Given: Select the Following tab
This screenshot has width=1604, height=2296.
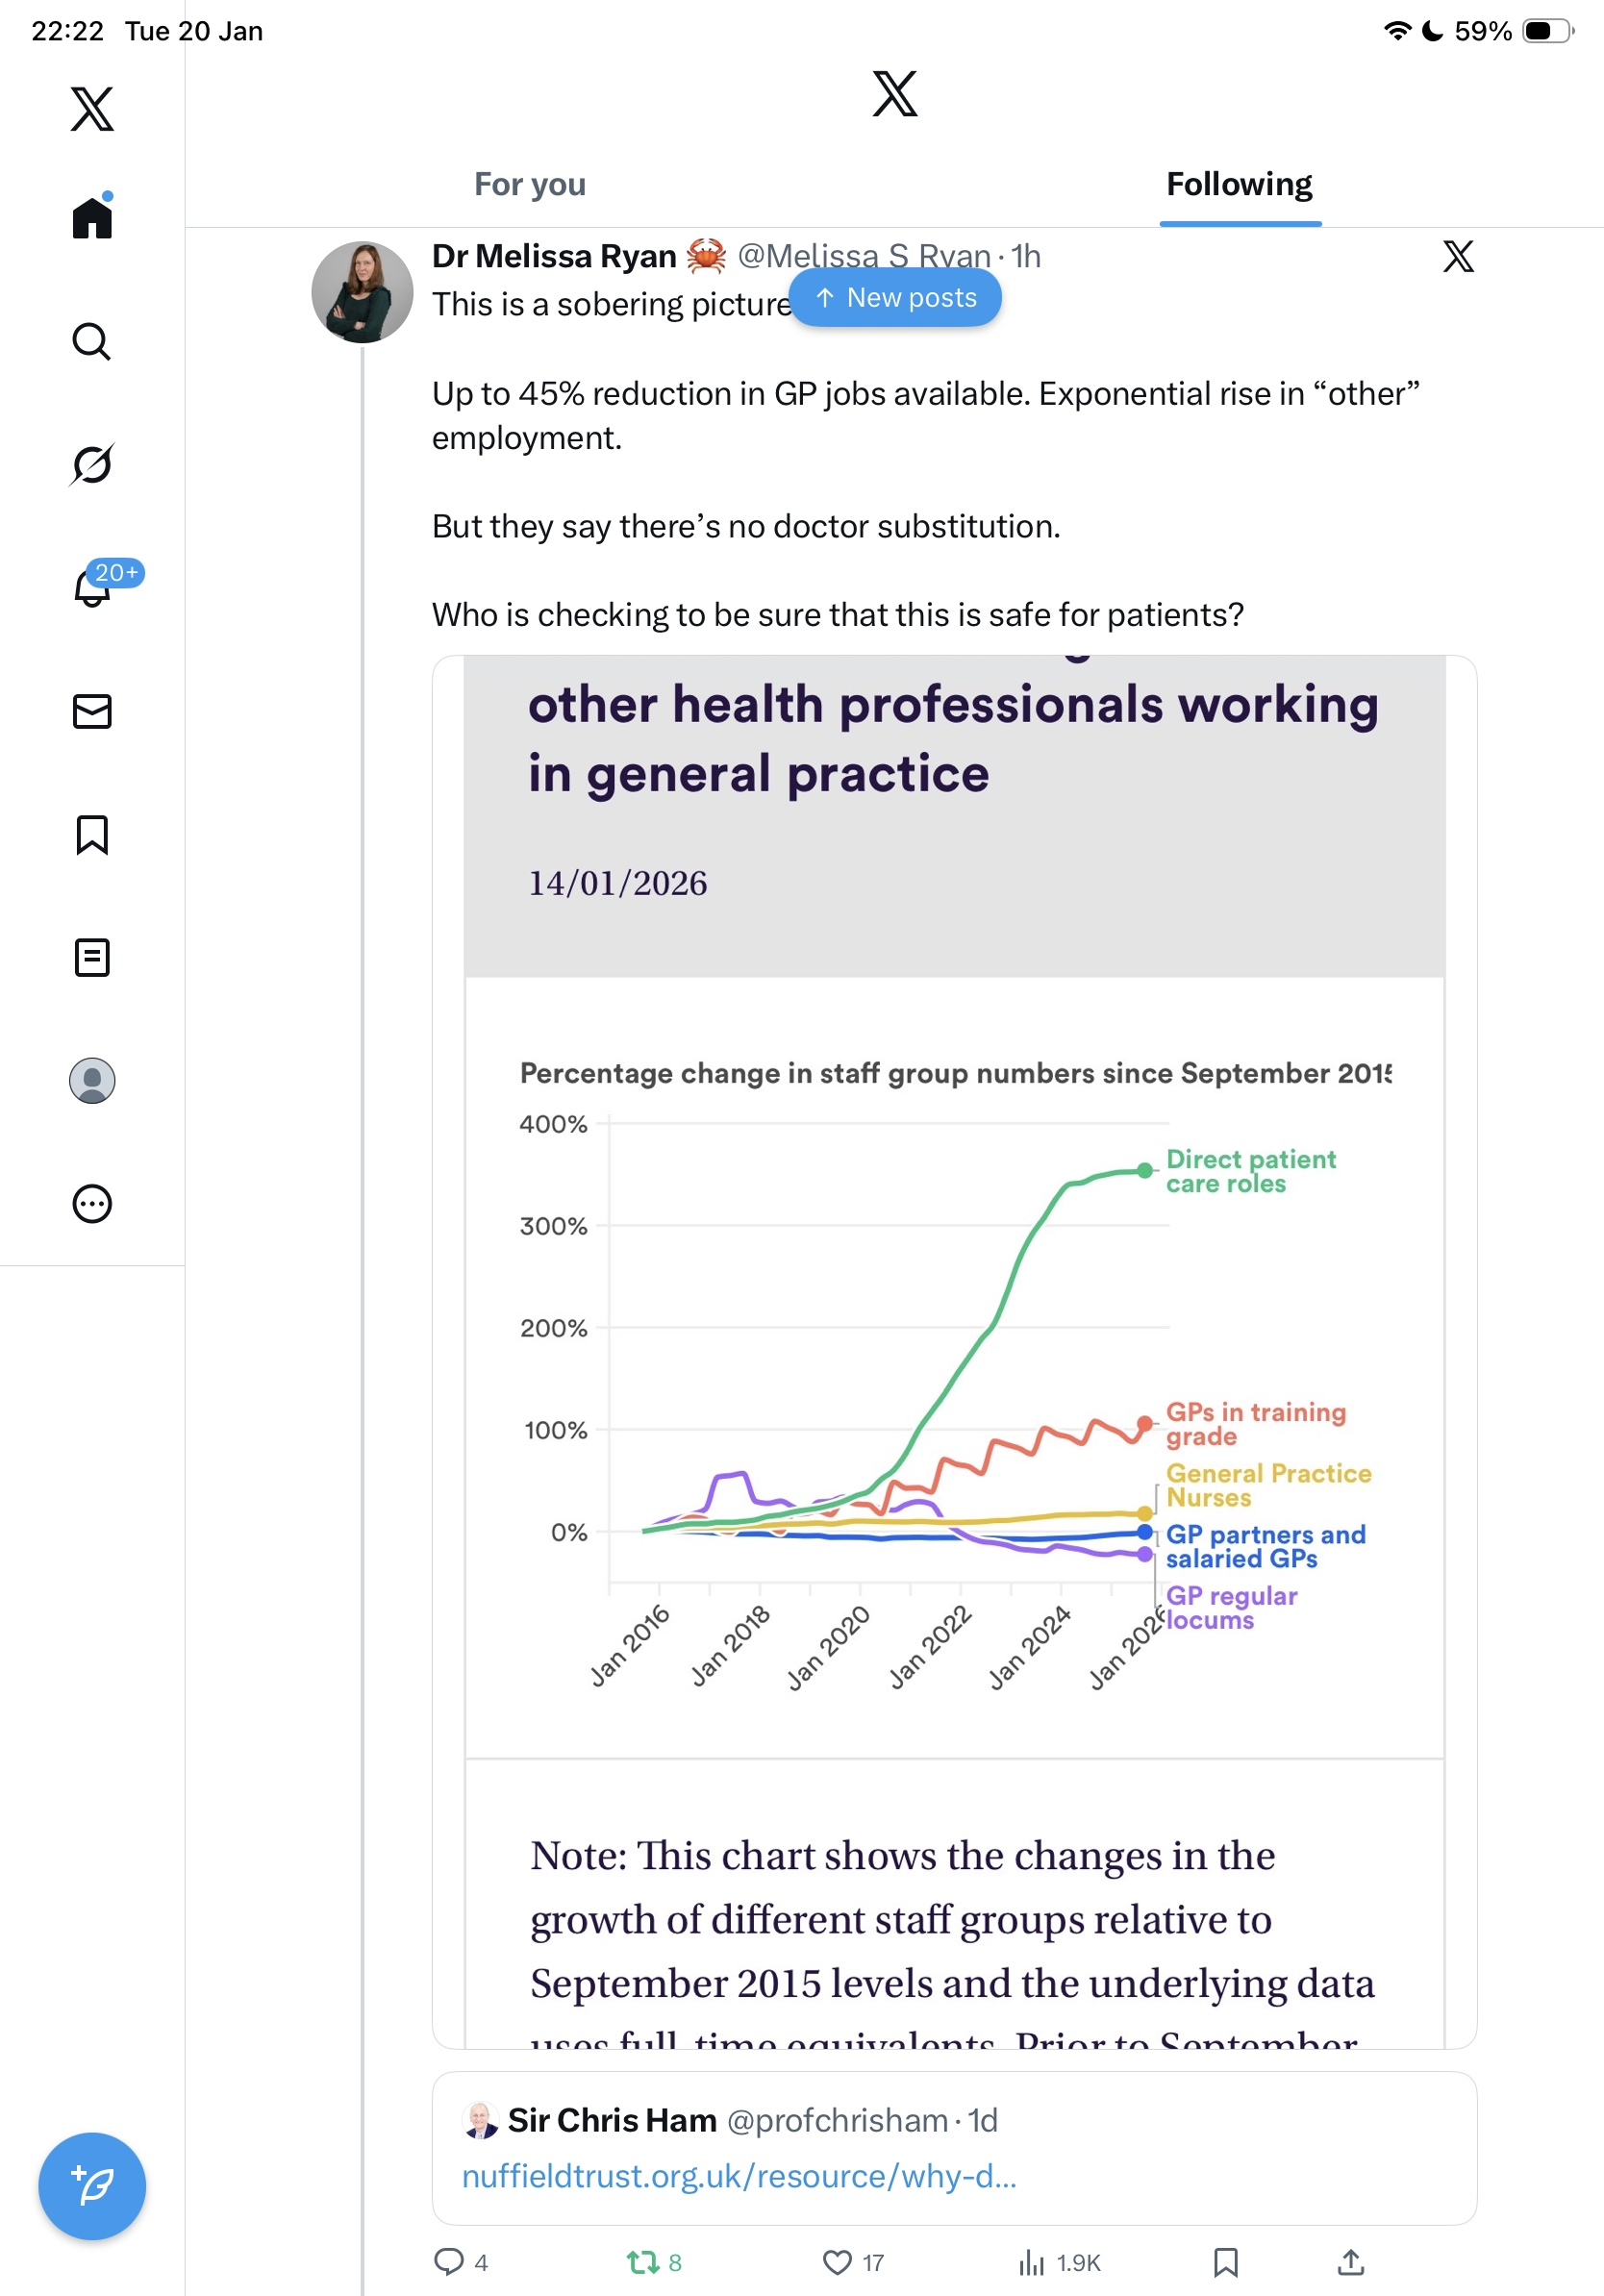Looking at the screenshot, I should coord(1239,185).
